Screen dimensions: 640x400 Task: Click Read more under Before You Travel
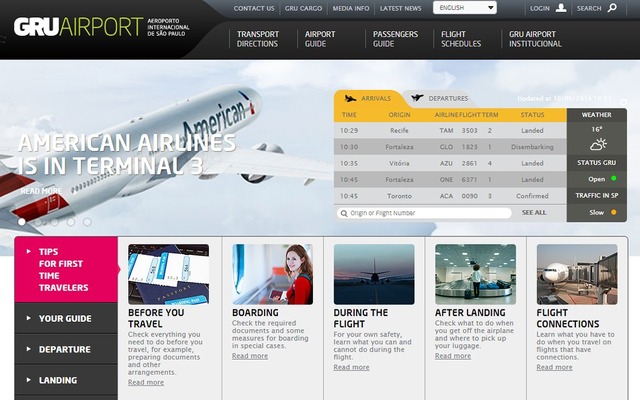146,382
